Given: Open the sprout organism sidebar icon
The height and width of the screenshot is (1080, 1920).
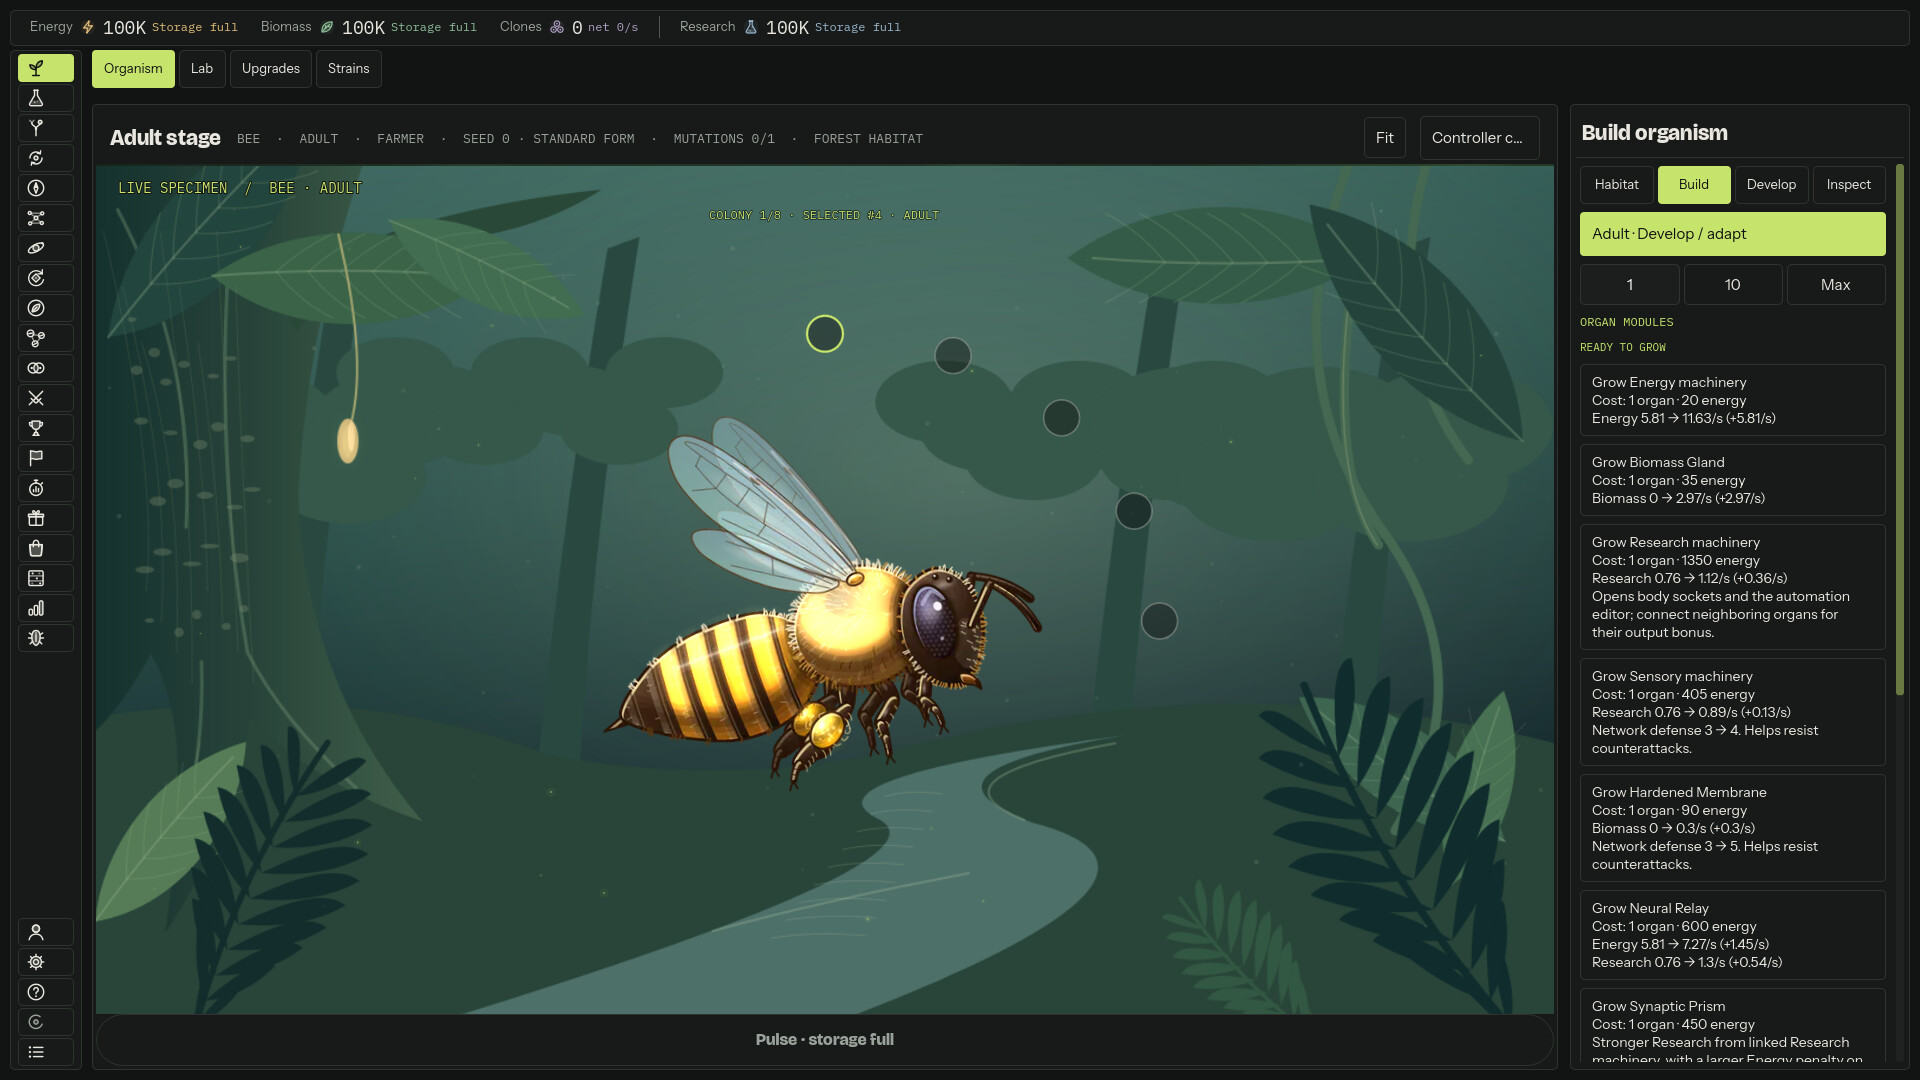Looking at the screenshot, I should point(45,68).
